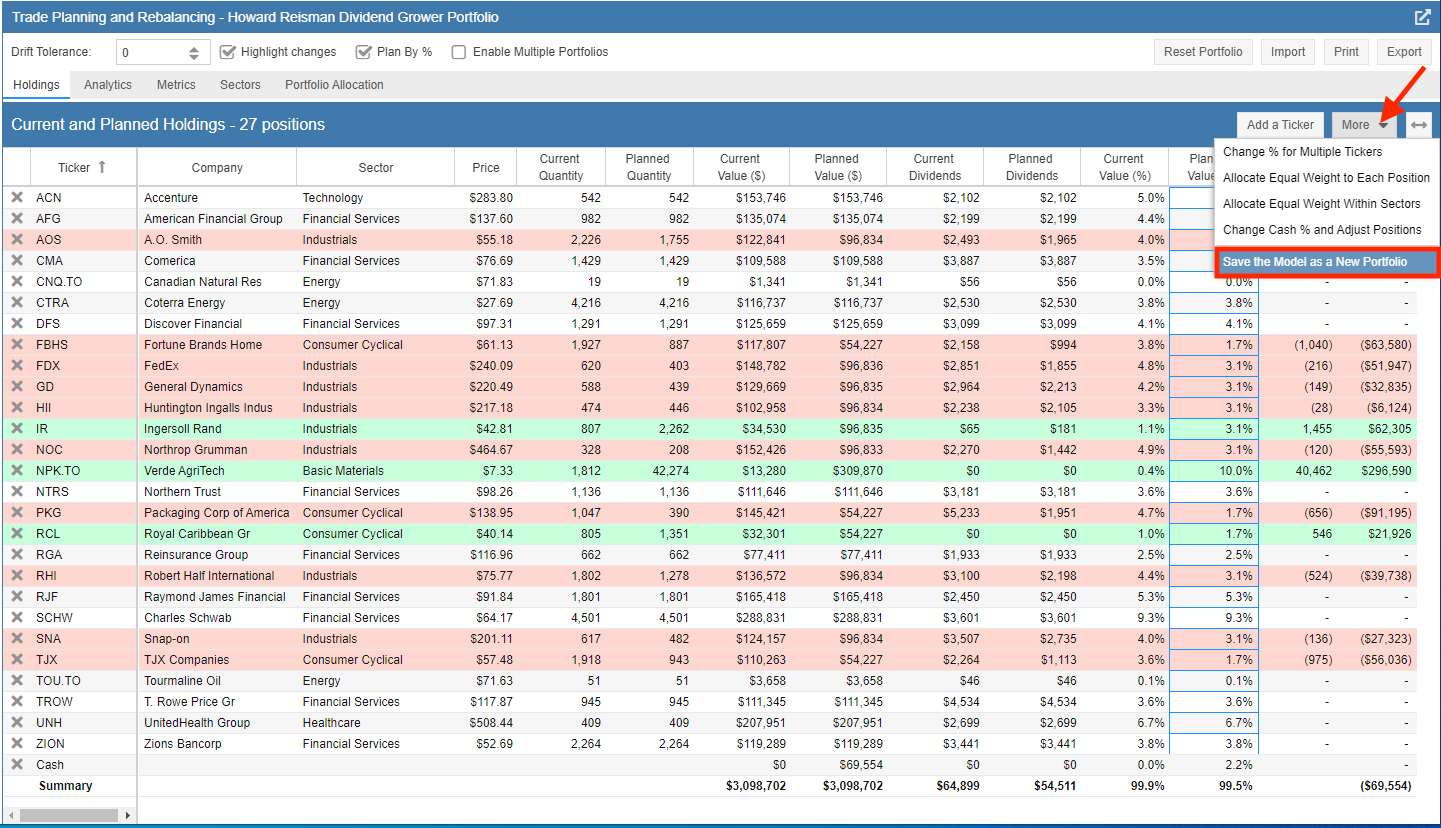Choose Allocate Equal Weight Within Sectors
The height and width of the screenshot is (828, 1441).
[1326, 204]
